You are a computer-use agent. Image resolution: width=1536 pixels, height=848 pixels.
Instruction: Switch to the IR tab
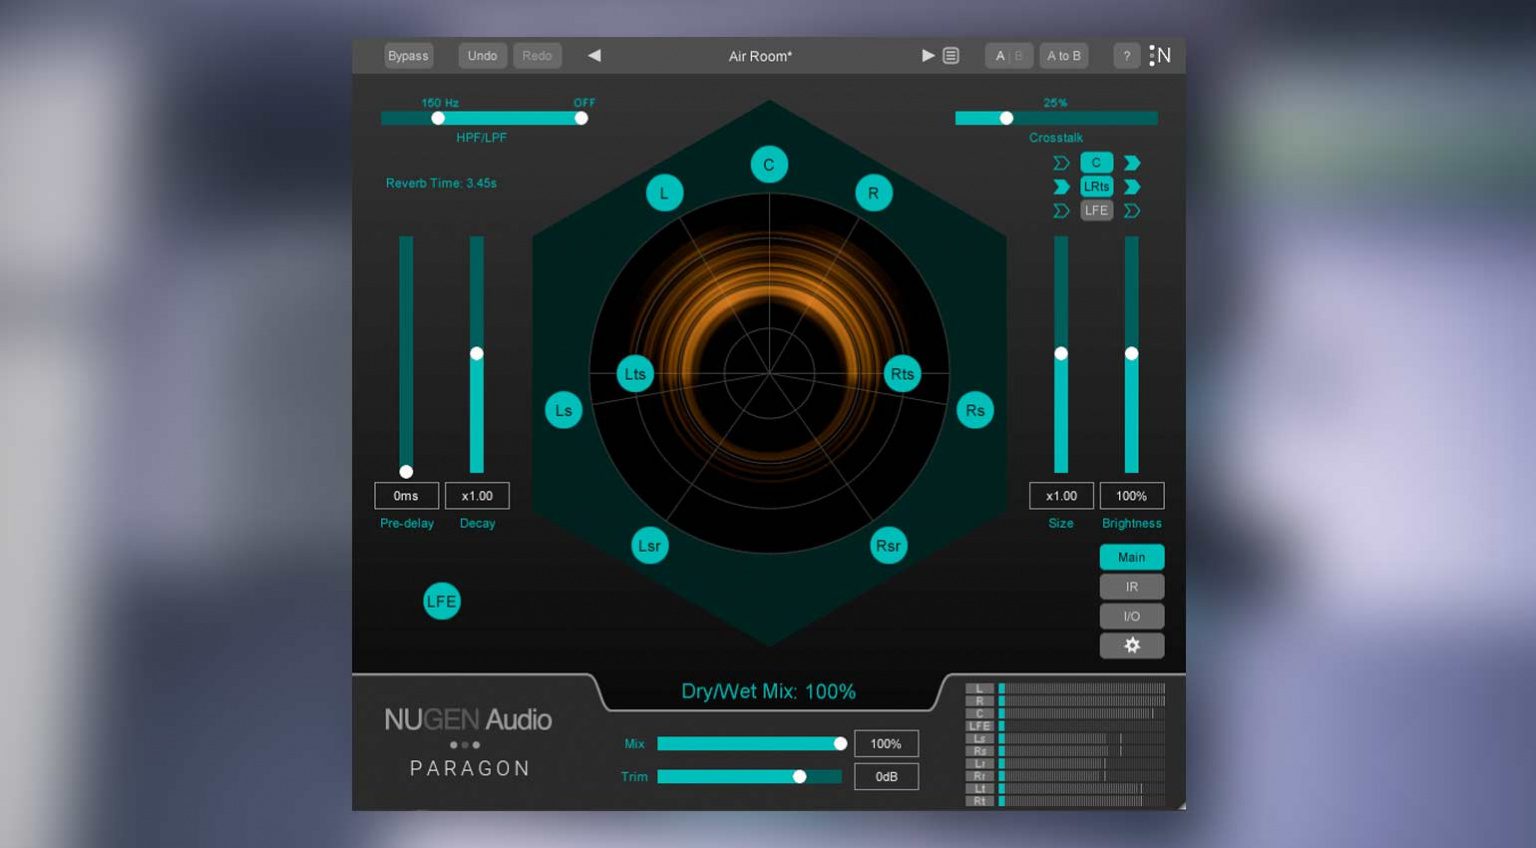[1131, 587]
